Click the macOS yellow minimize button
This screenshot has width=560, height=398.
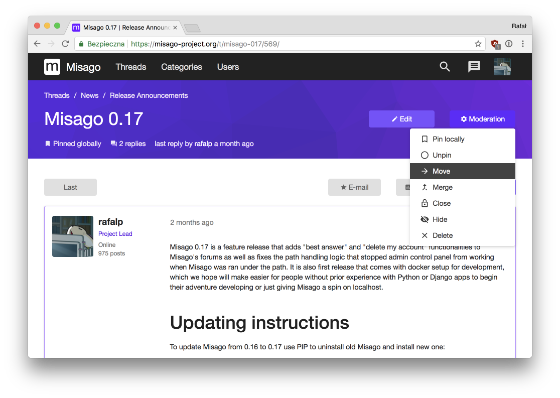[x=47, y=26]
